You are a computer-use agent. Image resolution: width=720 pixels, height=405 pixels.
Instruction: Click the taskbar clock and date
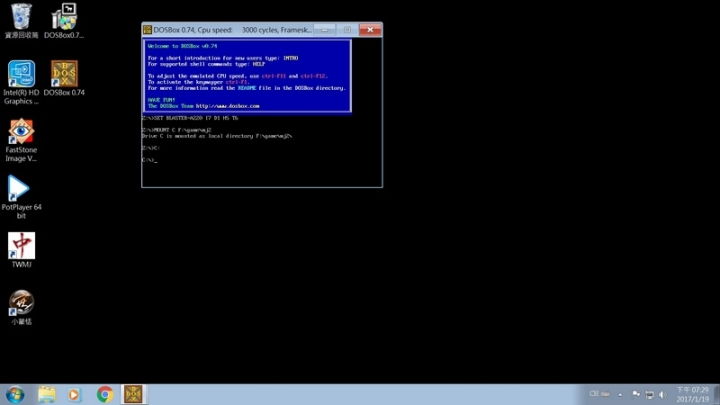coord(692,394)
